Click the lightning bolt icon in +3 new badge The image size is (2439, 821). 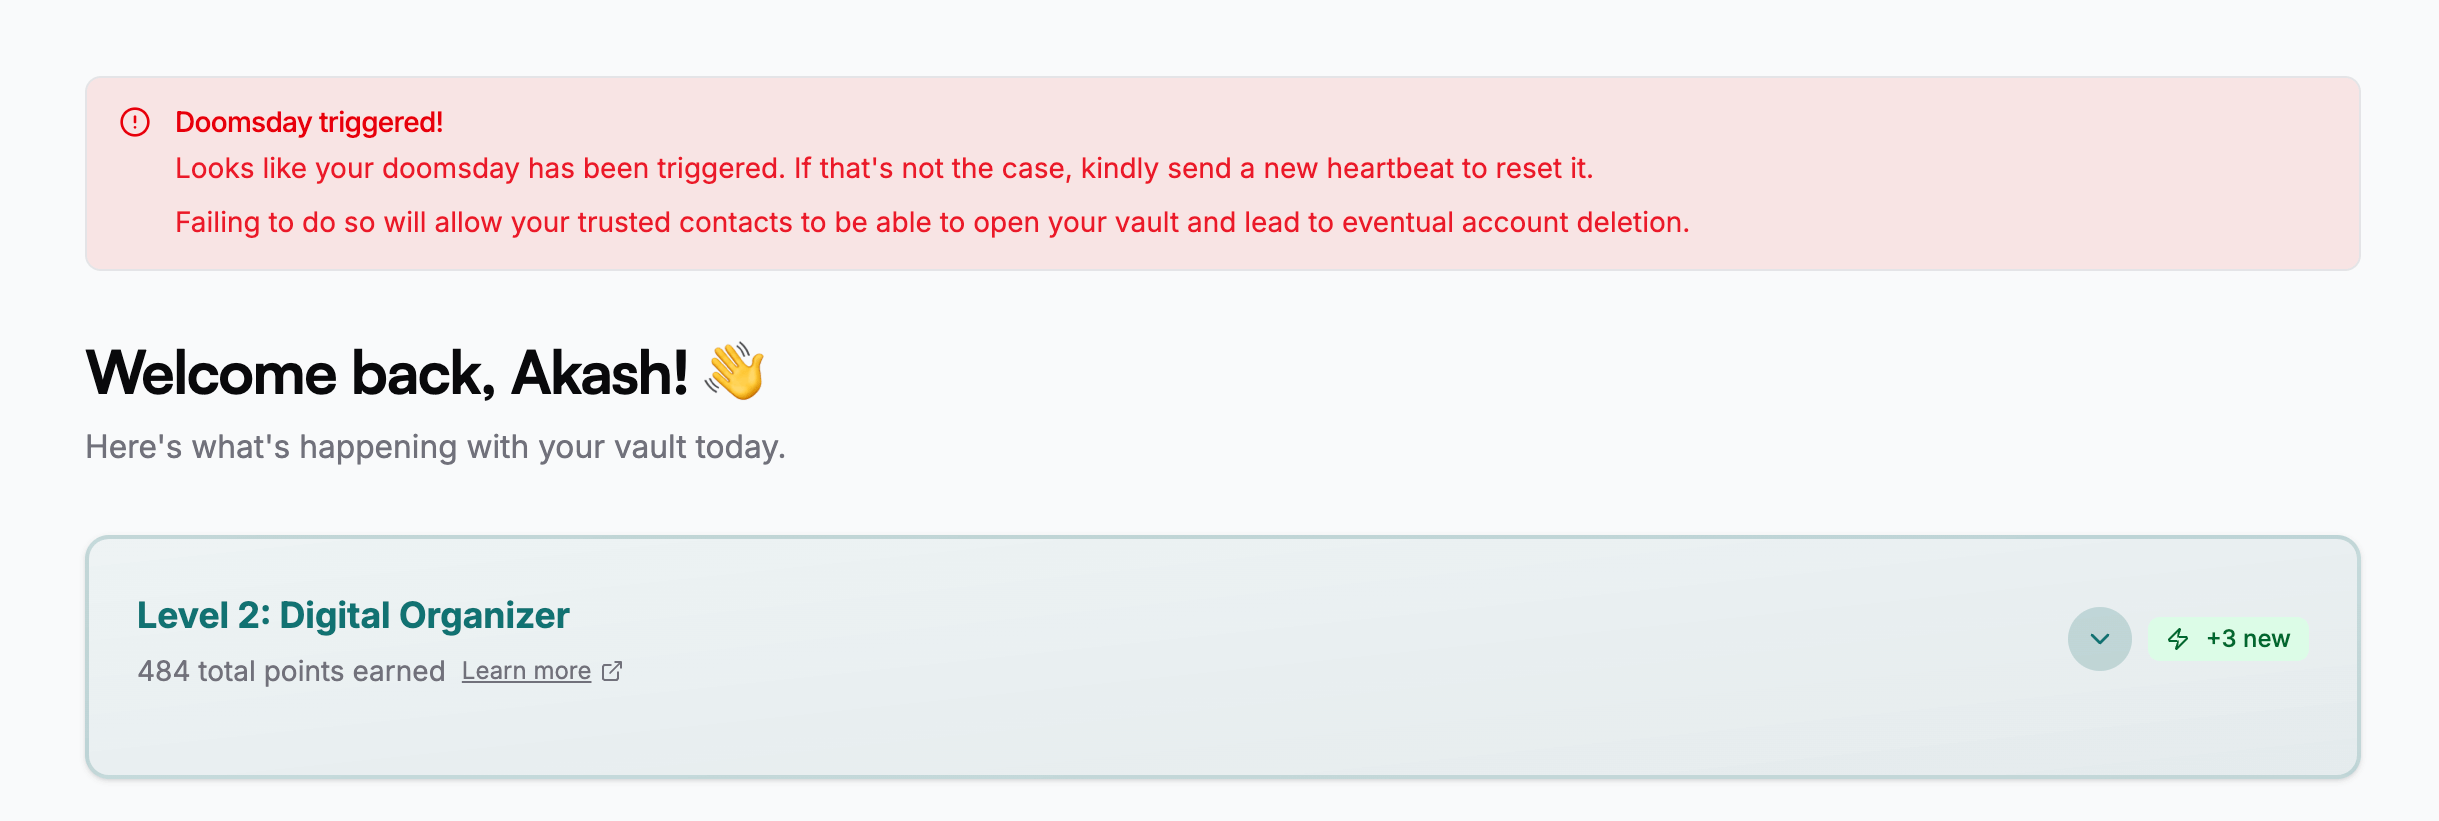pyautogui.click(x=2177, y=639)
